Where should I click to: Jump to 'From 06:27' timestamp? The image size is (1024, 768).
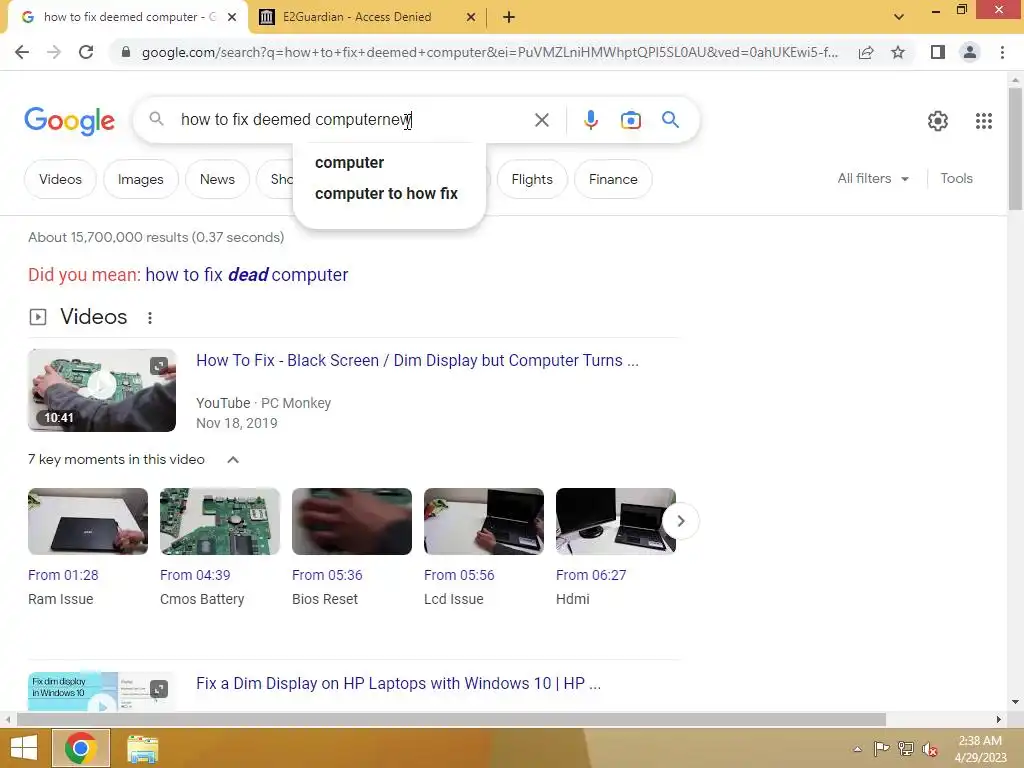tap(591, 575)
